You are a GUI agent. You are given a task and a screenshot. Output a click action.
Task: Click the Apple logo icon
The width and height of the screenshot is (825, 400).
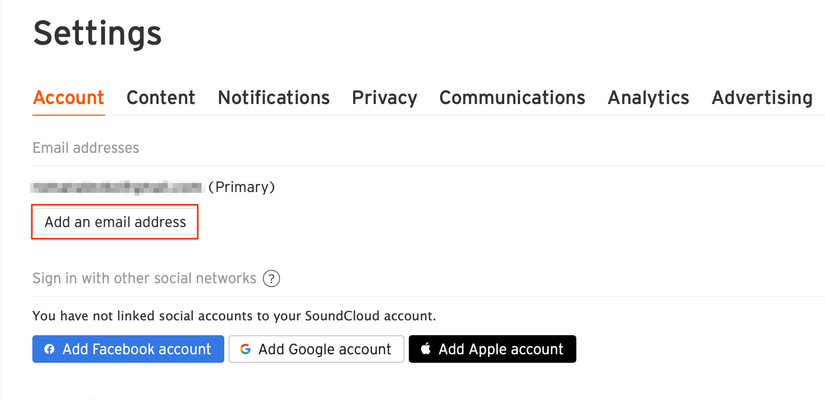425,349
